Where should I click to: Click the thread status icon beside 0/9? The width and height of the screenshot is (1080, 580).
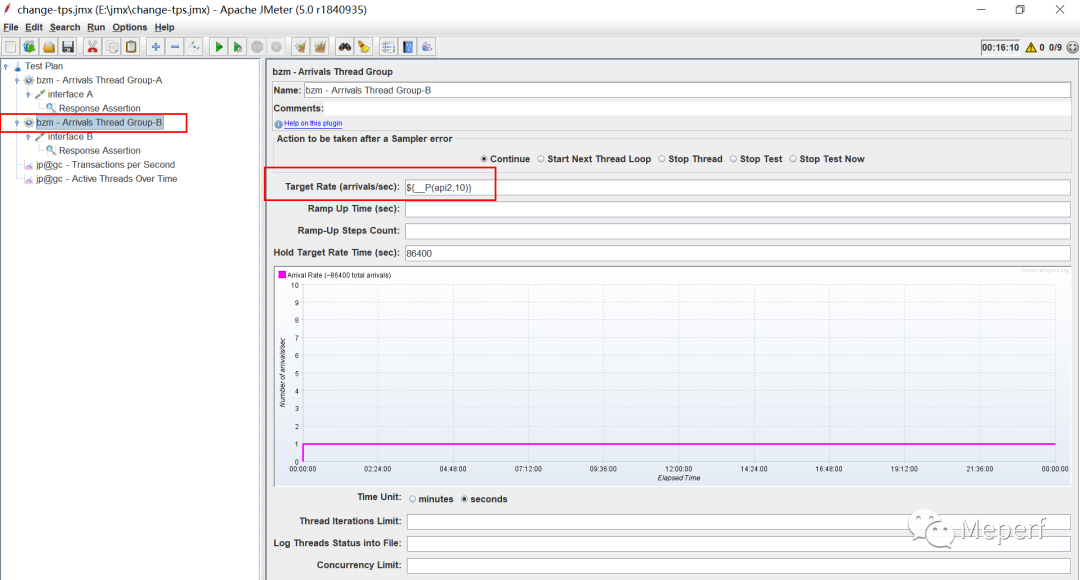pos(1072,48)
